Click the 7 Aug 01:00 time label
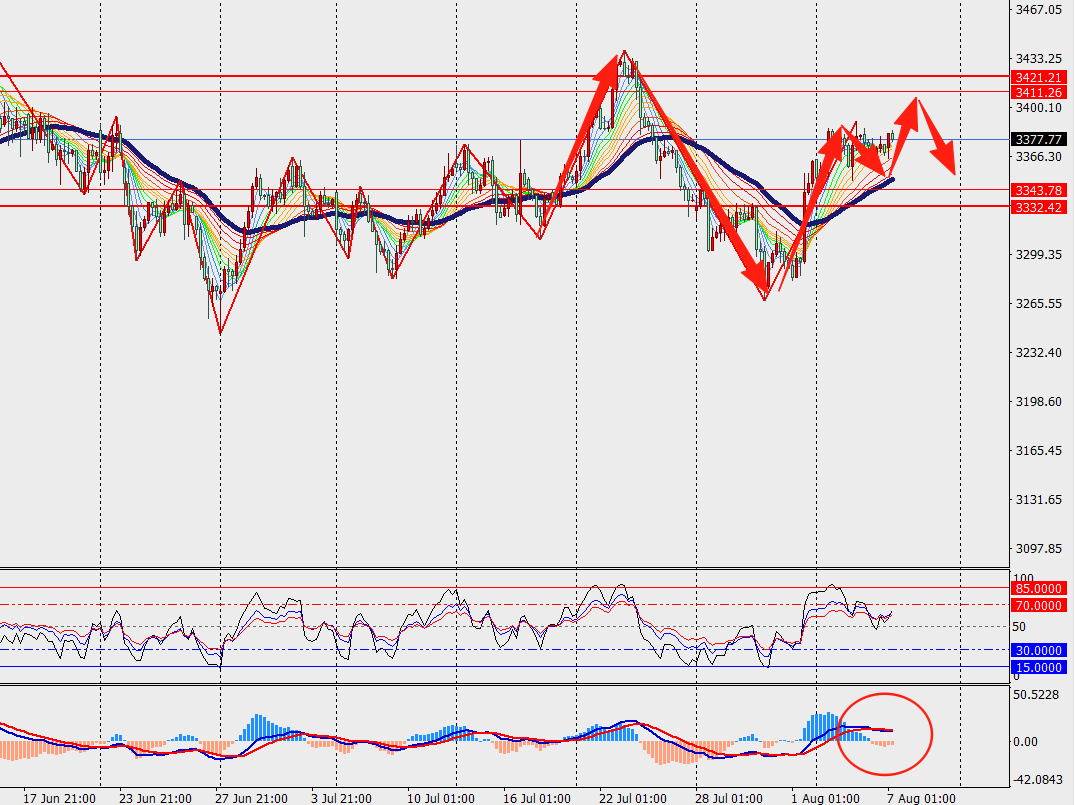Screen dimensions: 1075x805 [x=921, y=798]
